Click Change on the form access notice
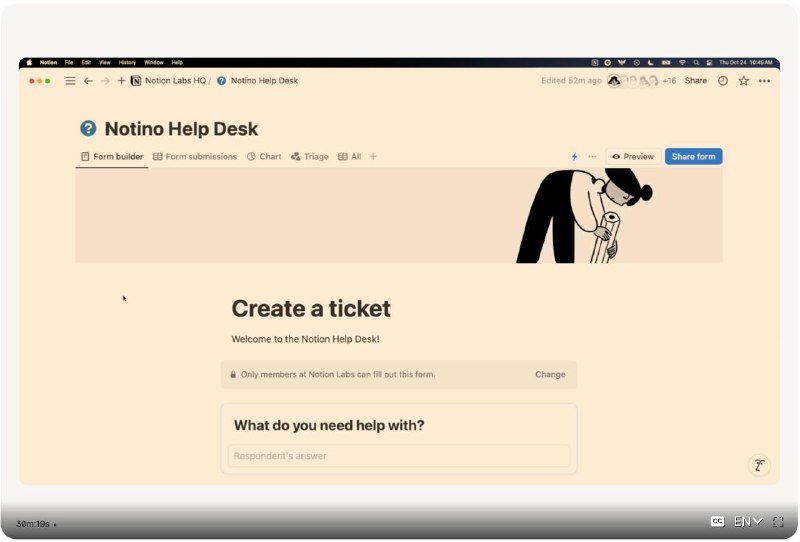 click(550, 374)
